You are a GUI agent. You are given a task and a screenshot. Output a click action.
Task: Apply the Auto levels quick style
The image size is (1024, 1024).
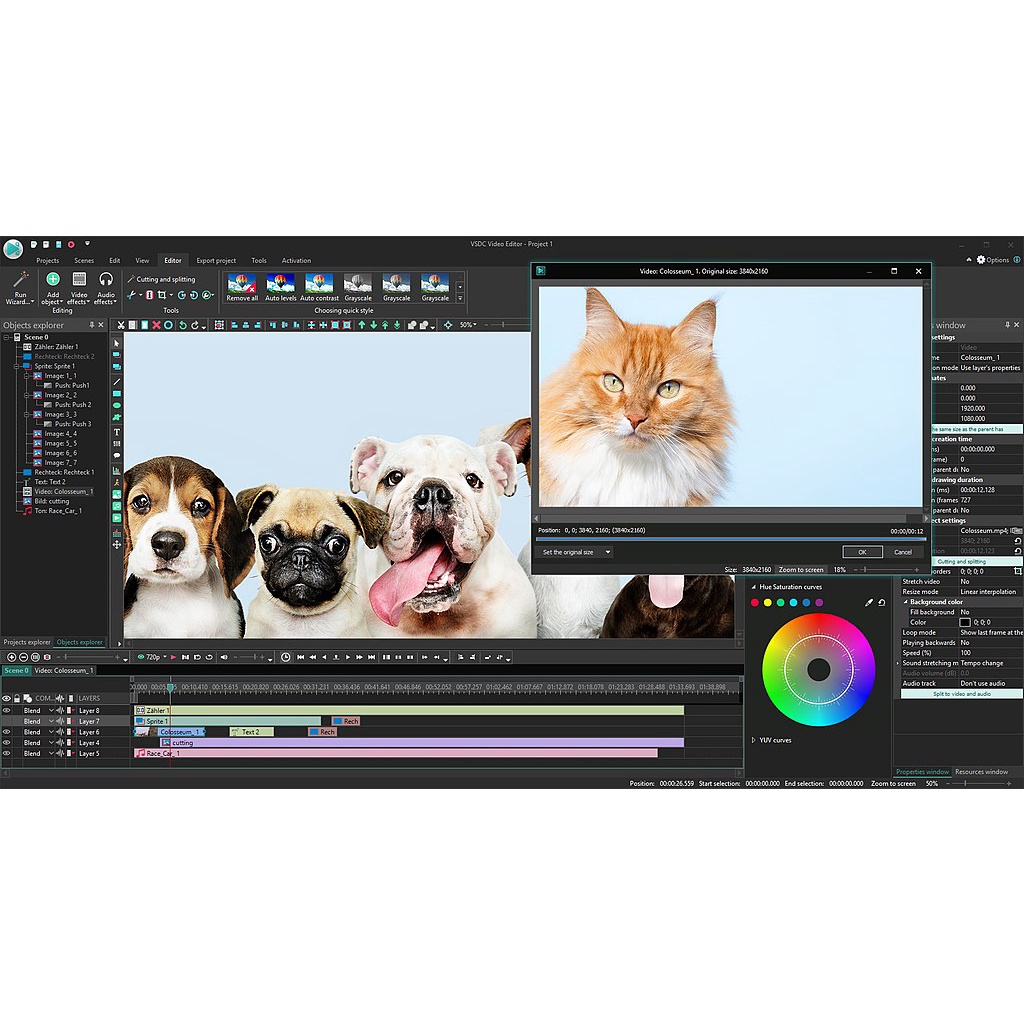280,284
